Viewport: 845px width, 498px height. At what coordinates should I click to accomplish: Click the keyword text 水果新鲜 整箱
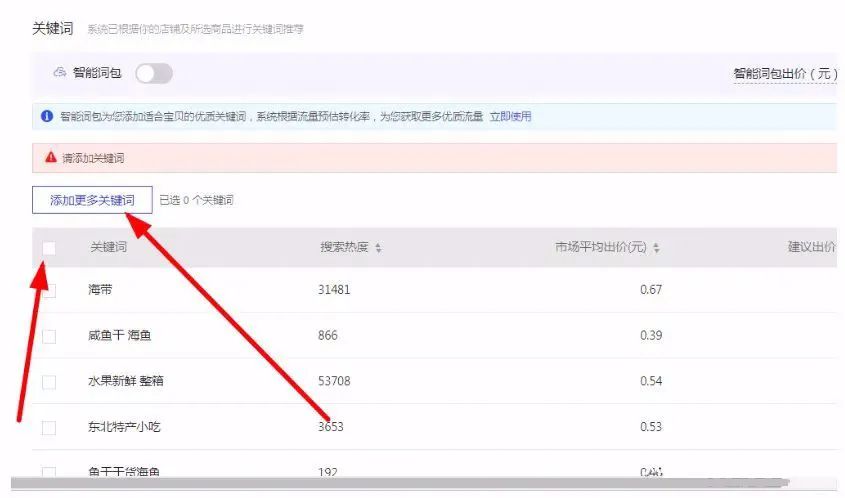(x=126, y=381)
